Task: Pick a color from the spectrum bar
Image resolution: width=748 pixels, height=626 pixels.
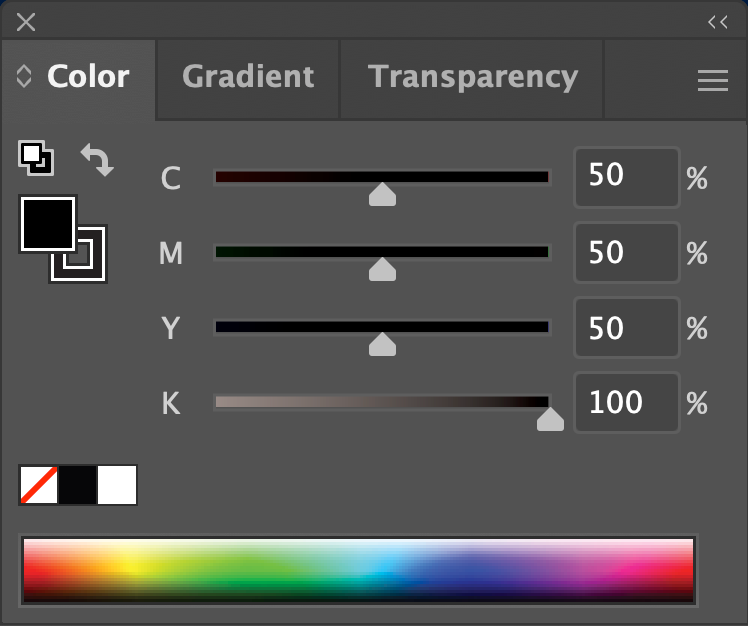Action: [358, 570]
